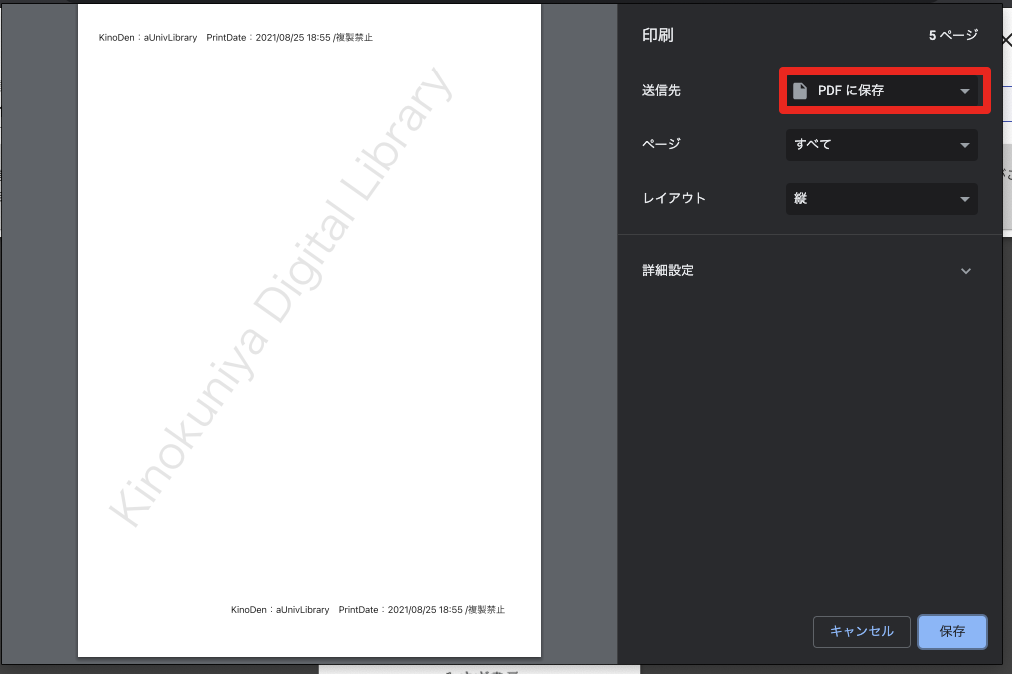
Task: Click the 送信先 label
Action: 661,91
